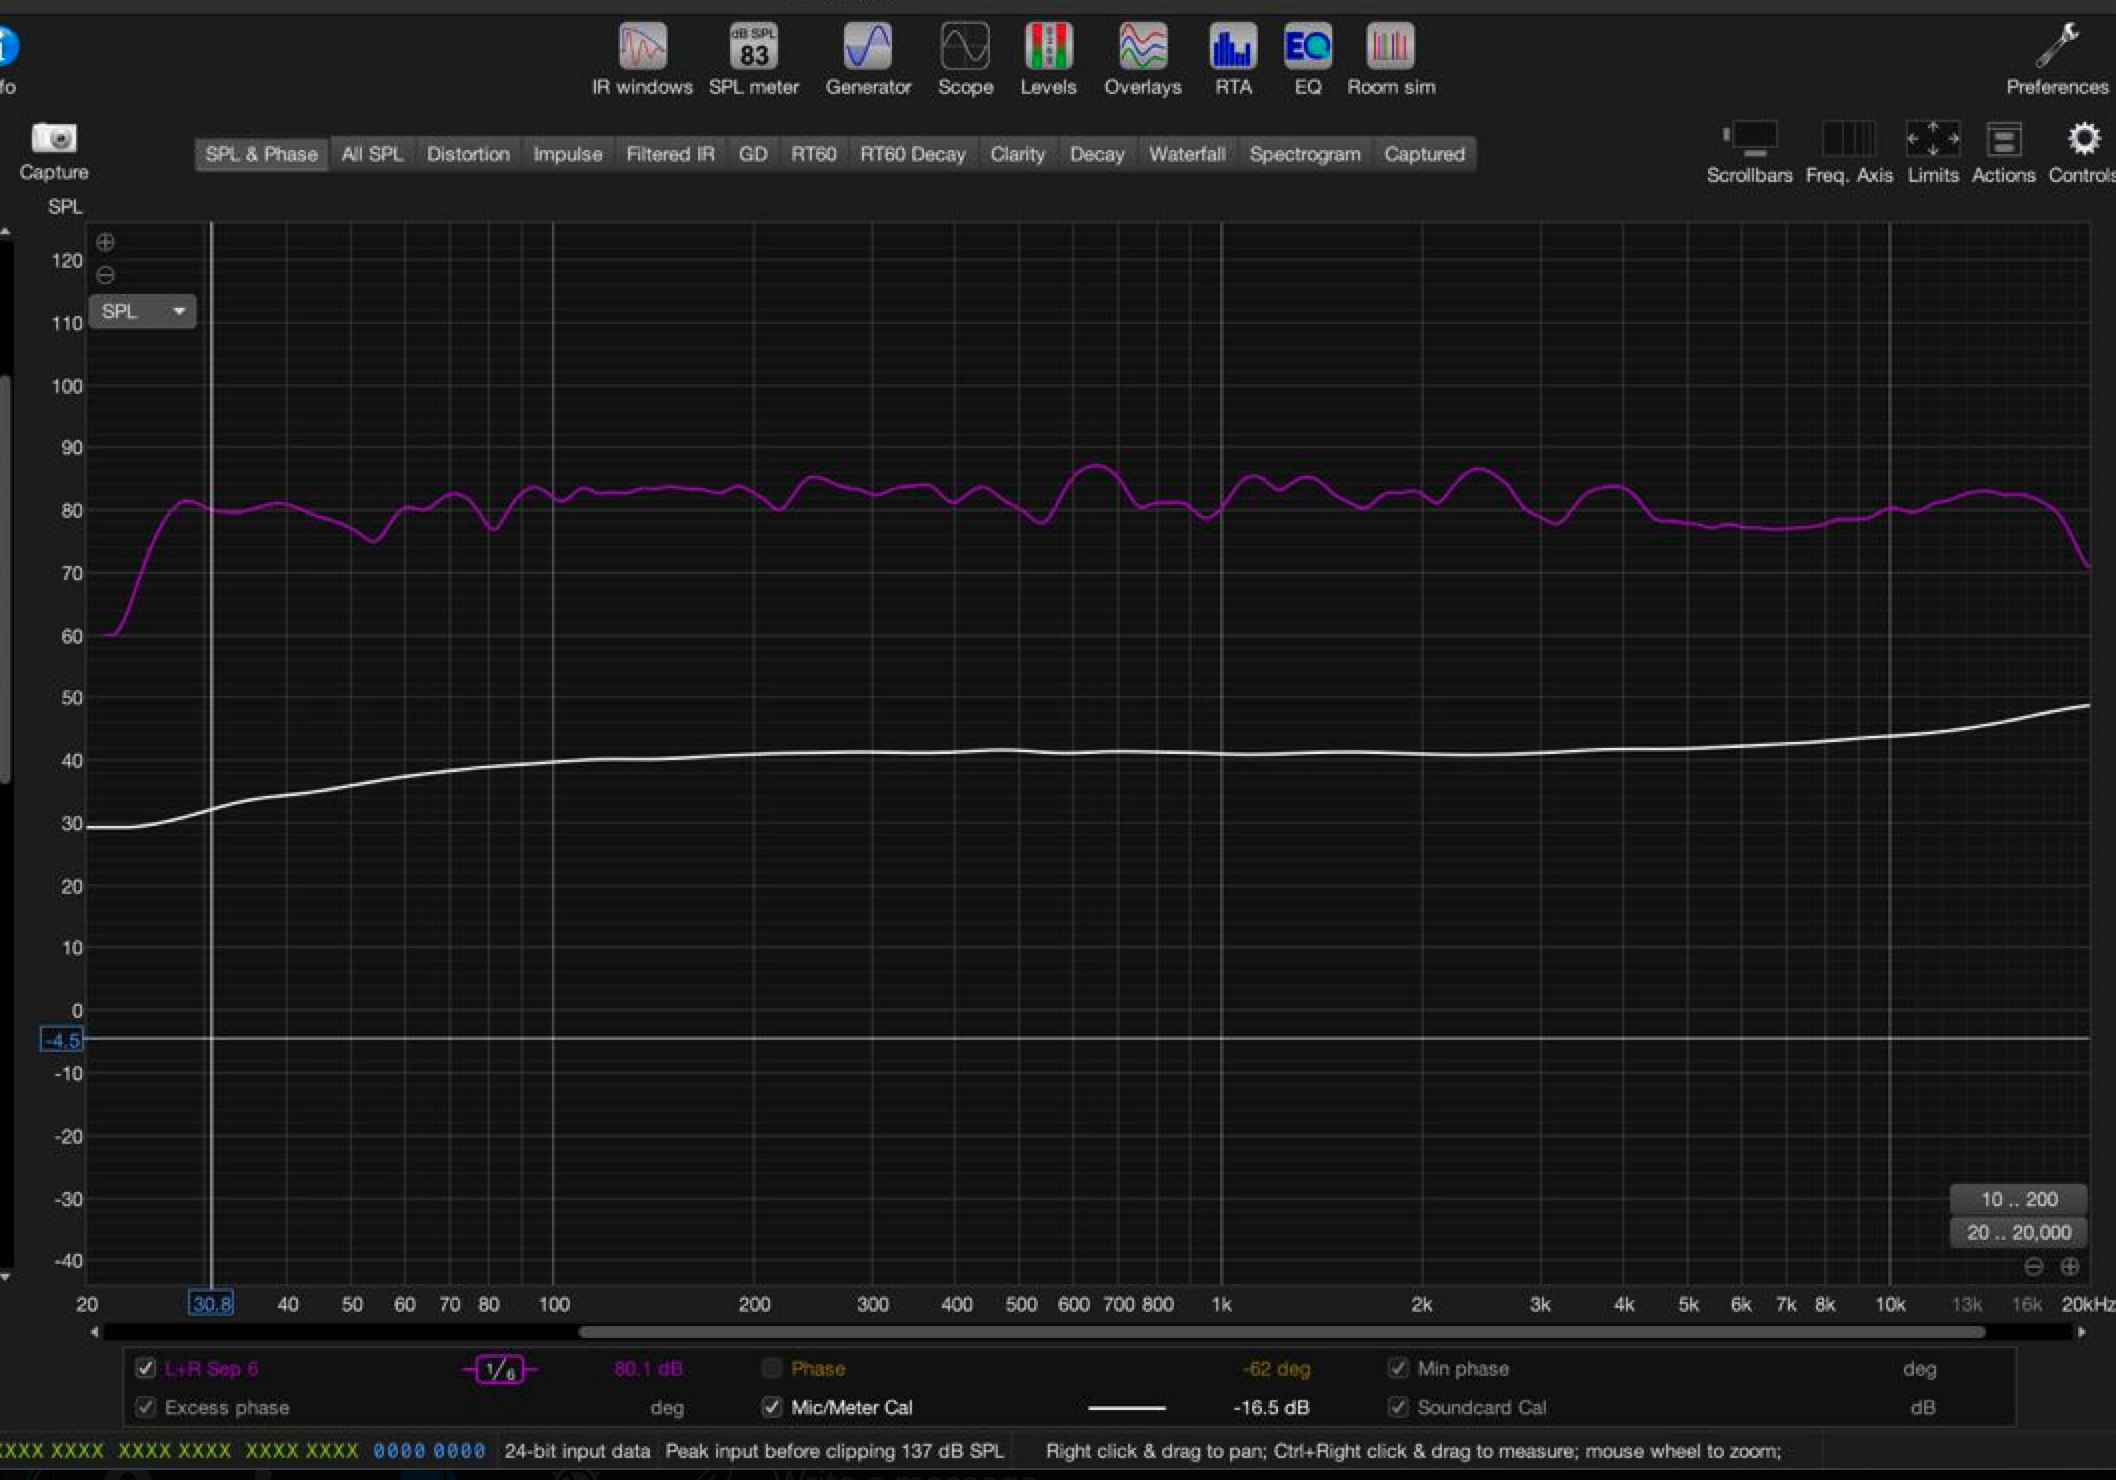Screen dimensions: 2116x1480
Task: Zoom in the vertical axis plus icon
Action: pos(105,242)
